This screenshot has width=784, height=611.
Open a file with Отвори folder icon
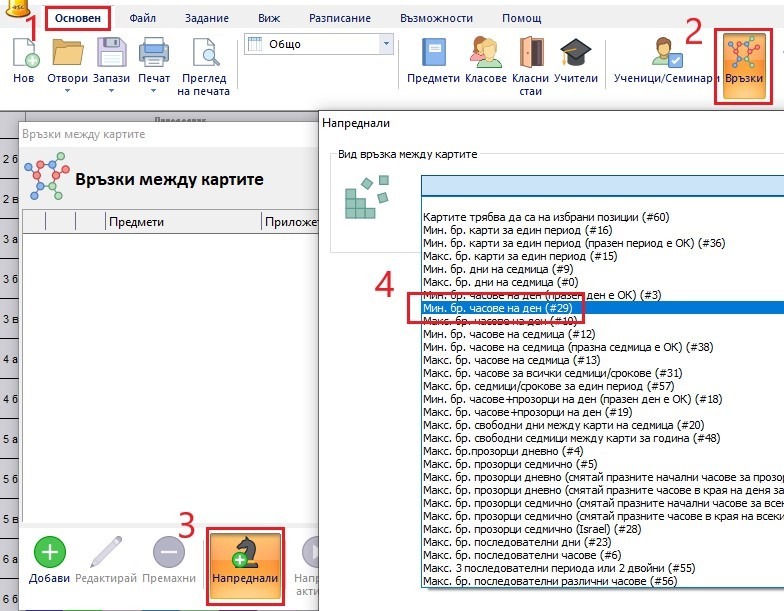(67, 52)
